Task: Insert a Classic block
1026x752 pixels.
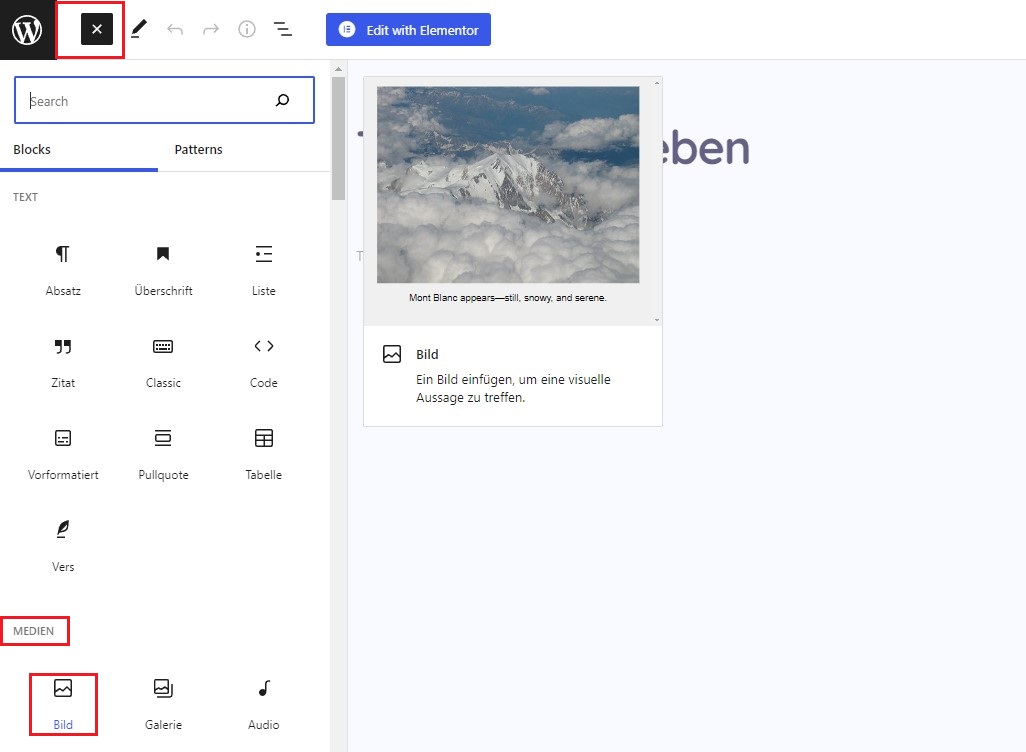Action: [x=163, y=363]
